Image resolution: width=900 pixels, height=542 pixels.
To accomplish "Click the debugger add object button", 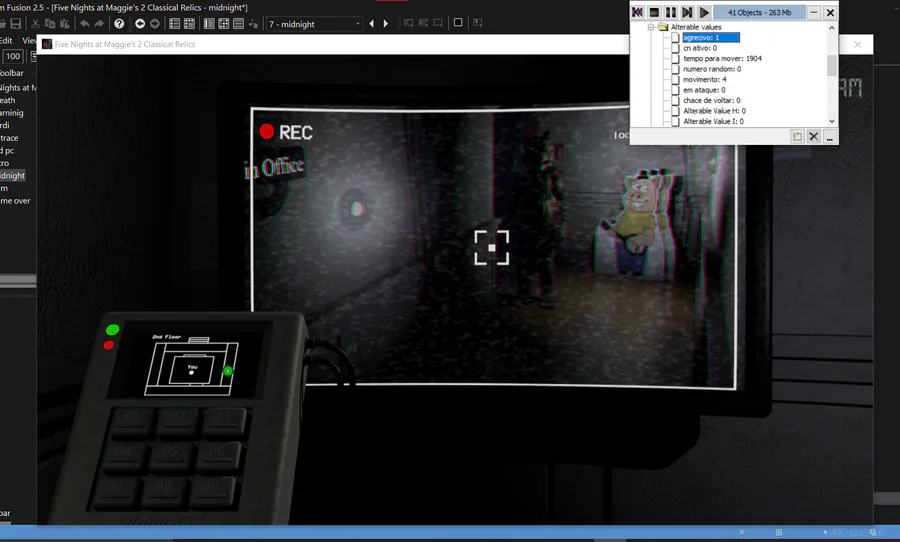I will pyautogui.click(x=797, y=137).
